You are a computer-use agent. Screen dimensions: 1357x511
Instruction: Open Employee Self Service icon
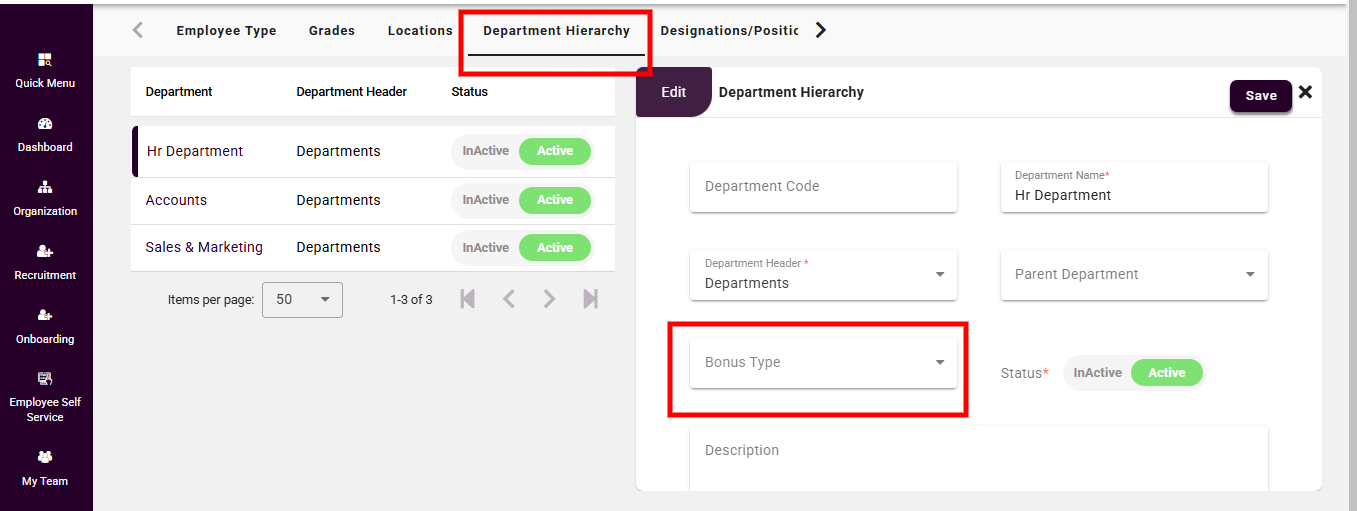[45, 379]
